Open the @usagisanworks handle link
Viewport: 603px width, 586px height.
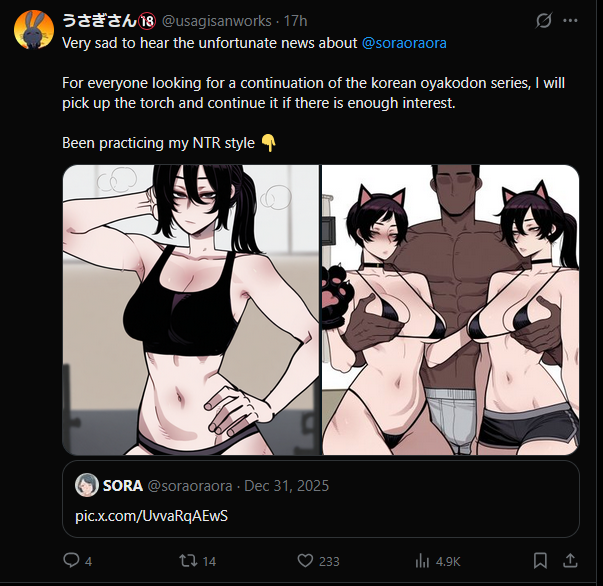(x=217, y=21)
